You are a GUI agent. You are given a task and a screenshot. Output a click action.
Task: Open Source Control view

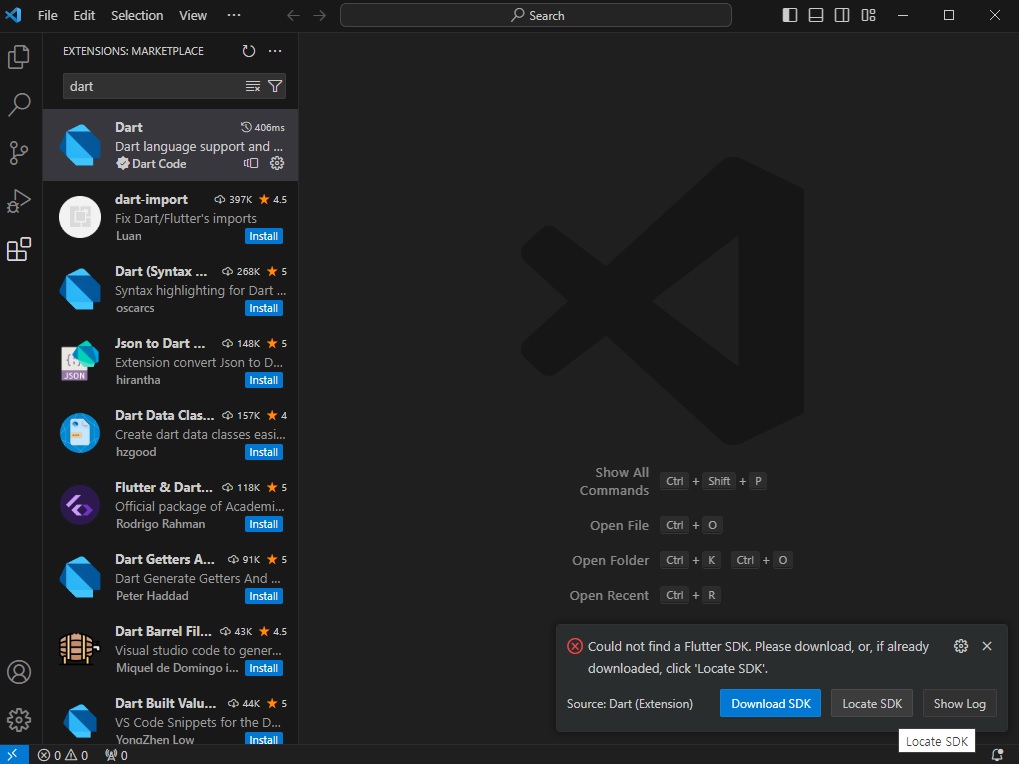tap(19, 153)
